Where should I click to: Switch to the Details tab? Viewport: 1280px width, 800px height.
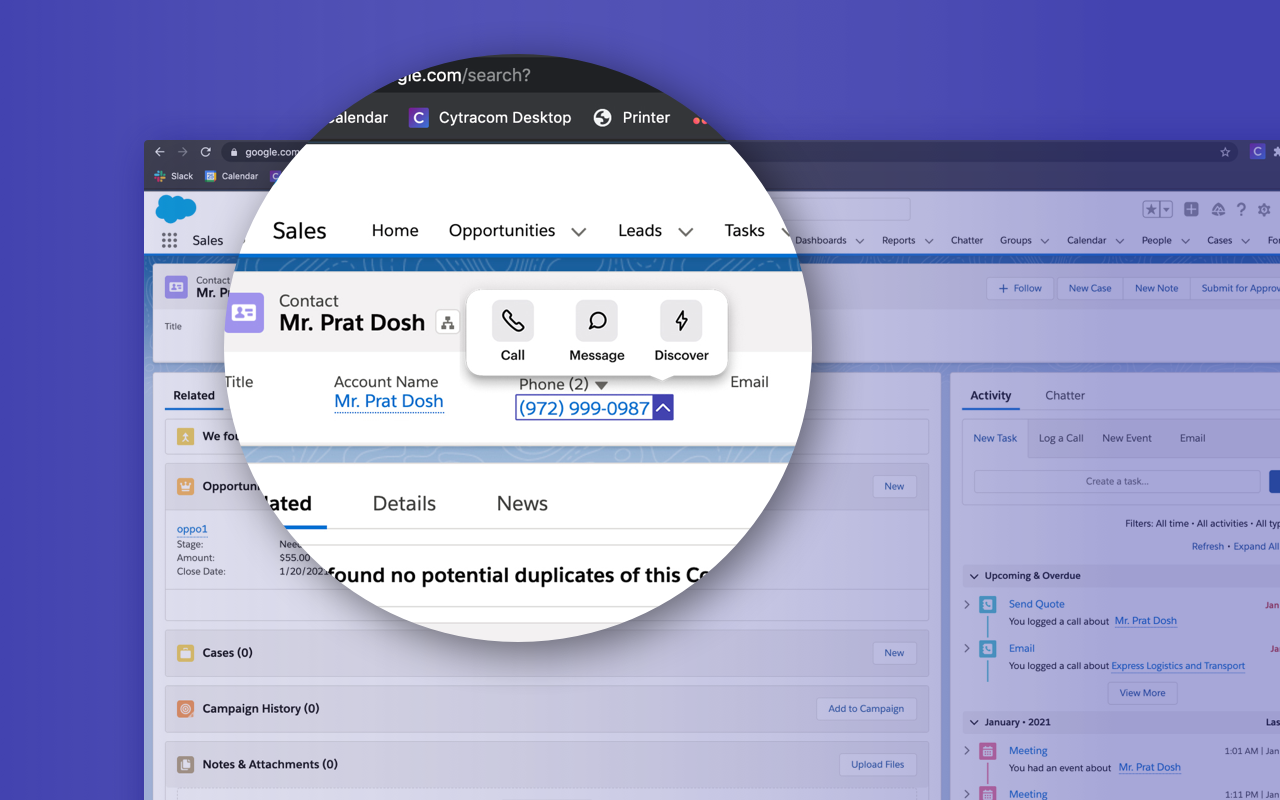point(404,503)
